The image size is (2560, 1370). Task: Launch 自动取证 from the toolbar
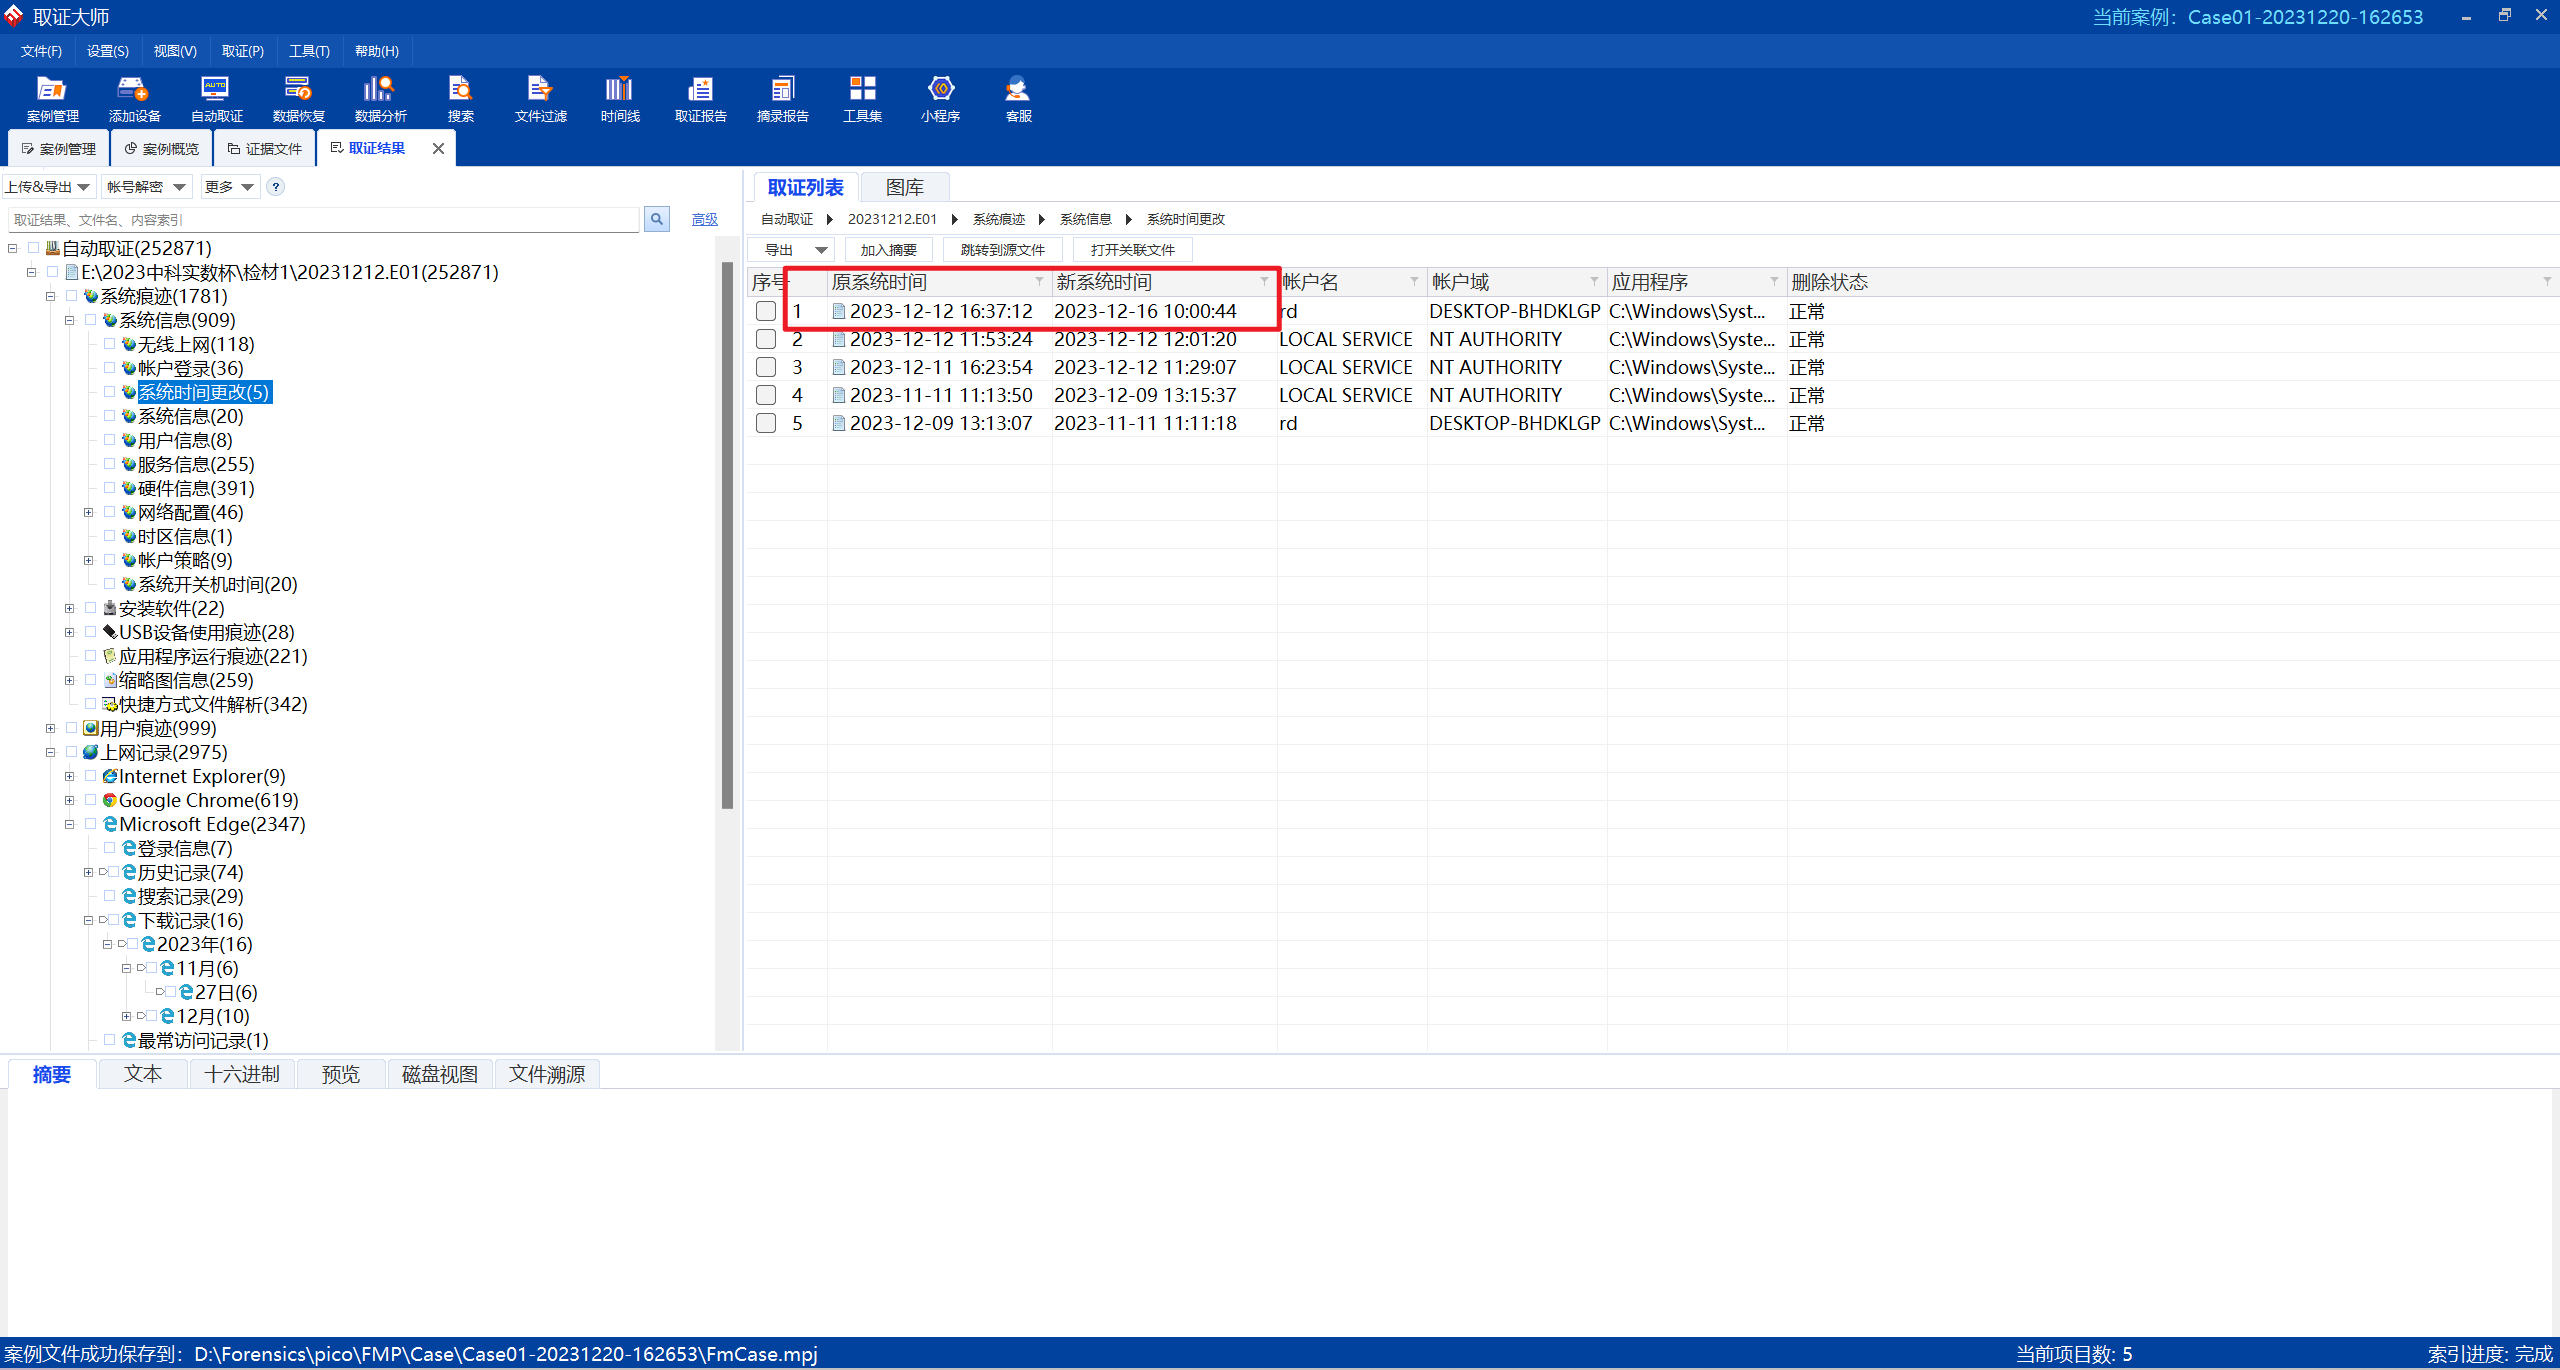pyautogui.click(x=216, y=99)
